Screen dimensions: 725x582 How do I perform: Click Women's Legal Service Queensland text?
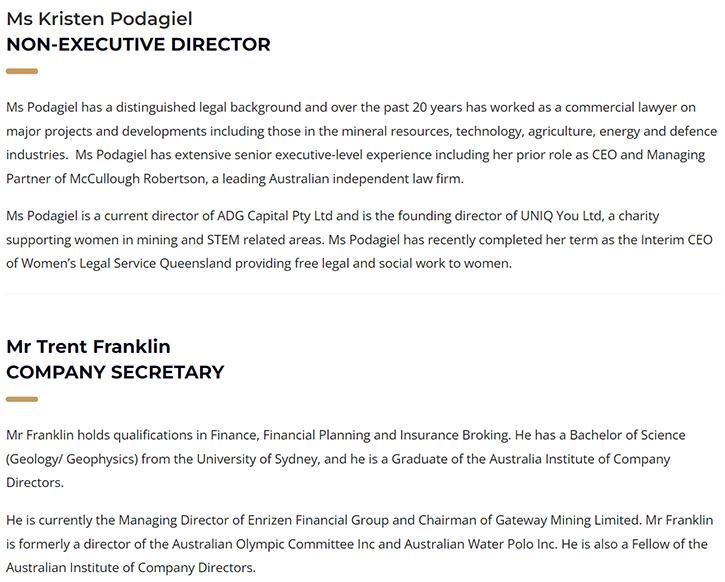[x=126, y=263]
